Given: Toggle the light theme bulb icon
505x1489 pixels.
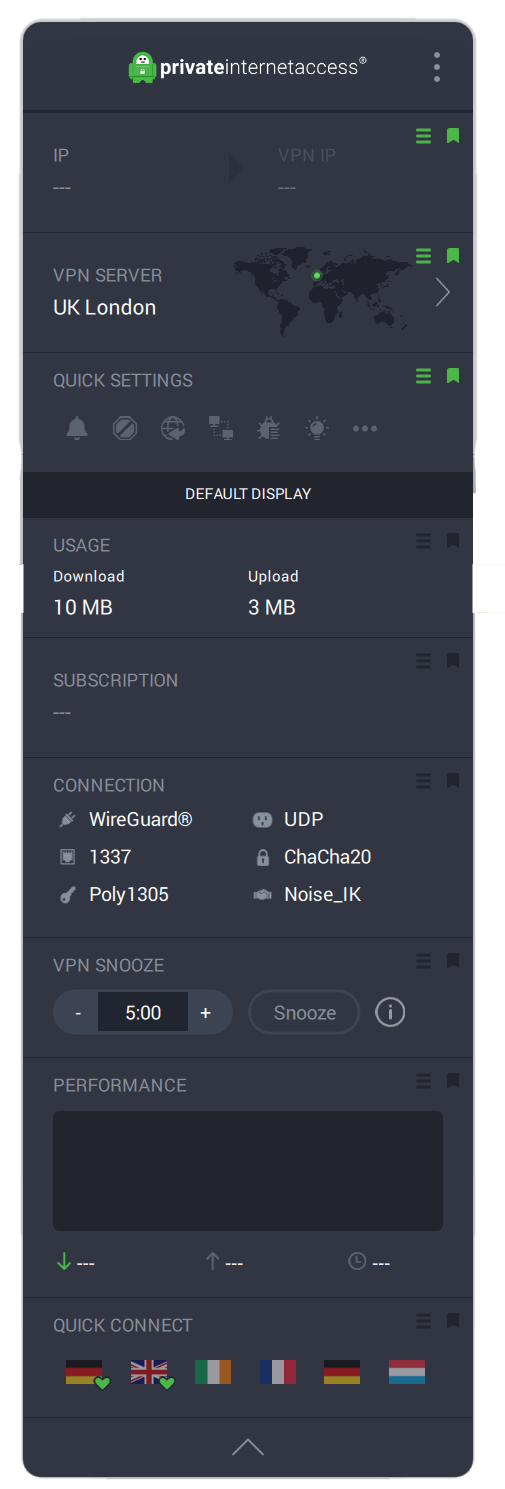Looking at the screenshot, I should coord(317,429).
